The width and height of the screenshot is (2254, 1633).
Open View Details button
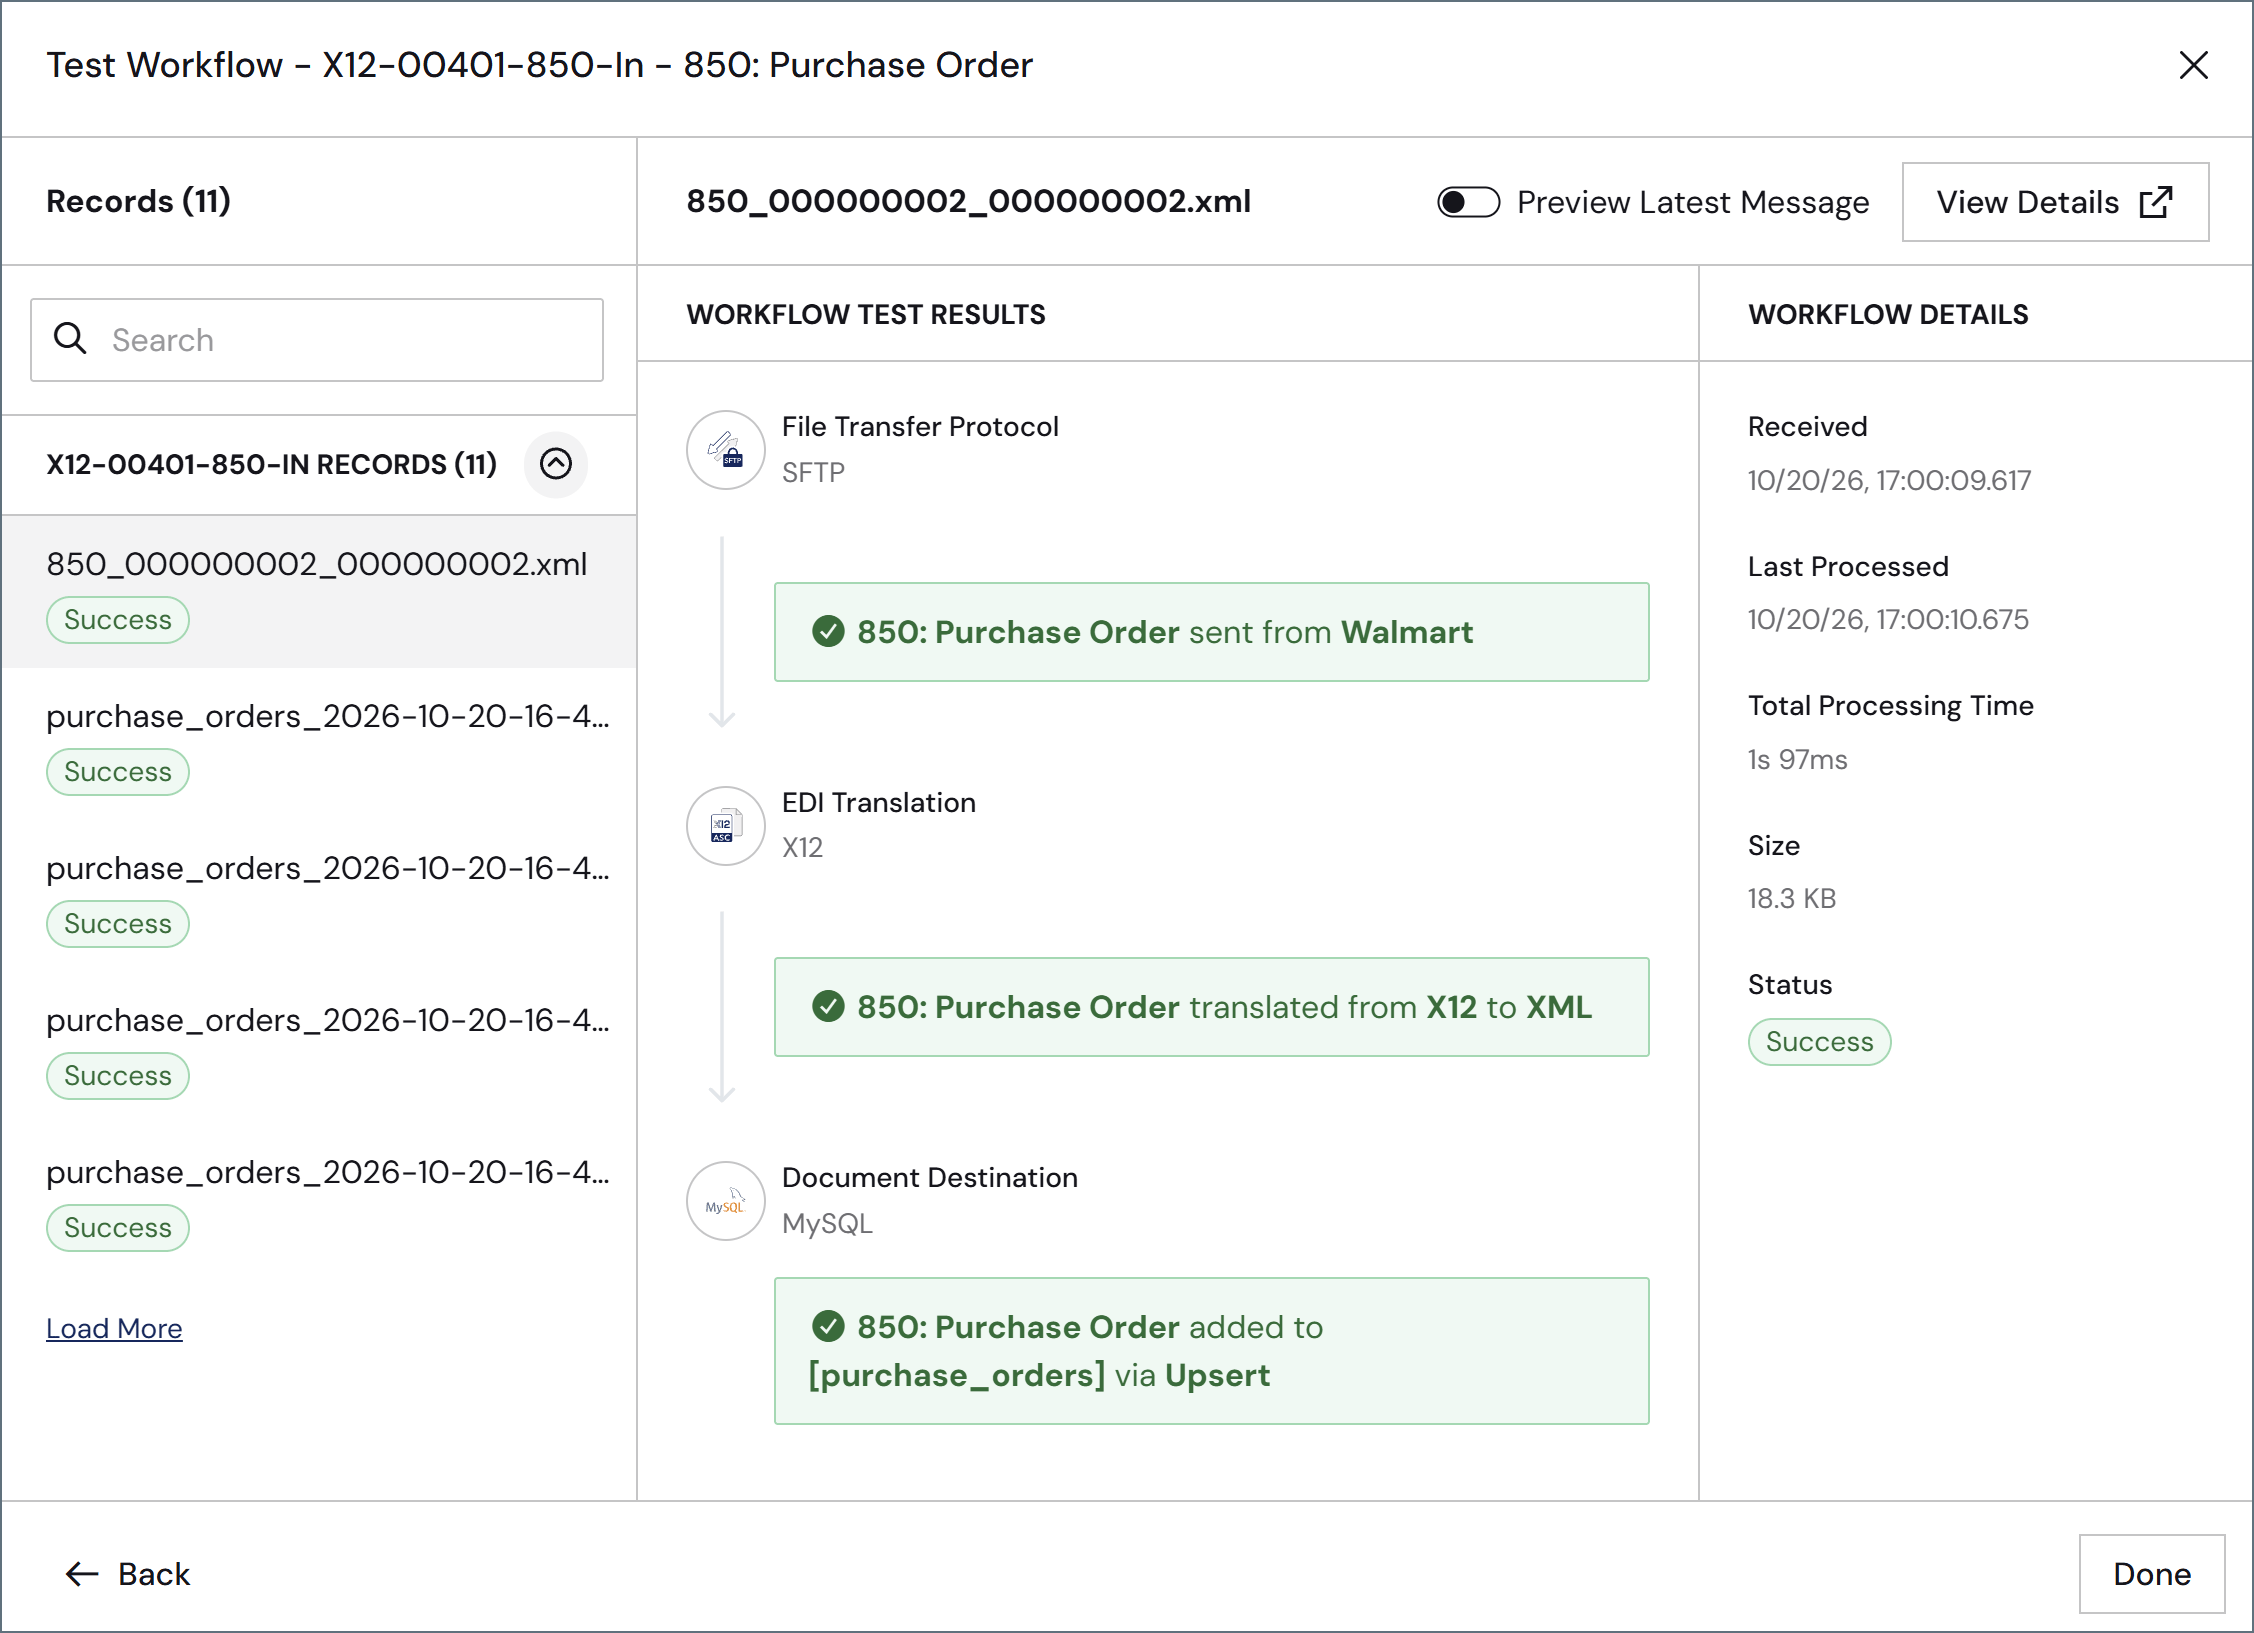coord(2054,202)
